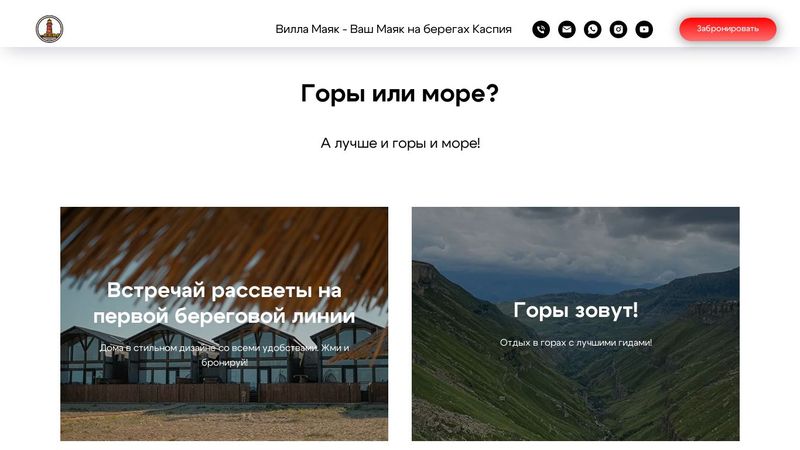The width and height of the screenshot is (800, 450).
Task: Click the Дома в стильном дизайне description
Action: click(224, 355)
